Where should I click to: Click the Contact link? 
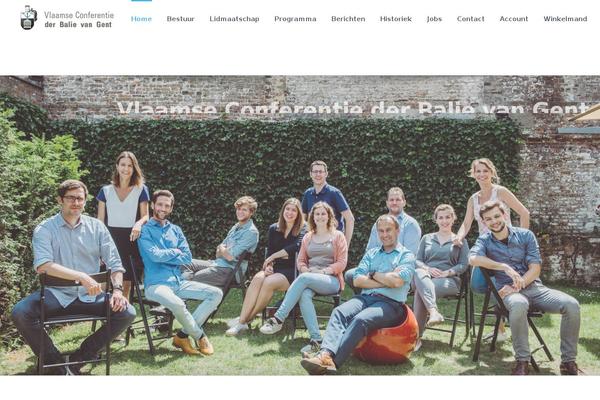pos(470,19)
